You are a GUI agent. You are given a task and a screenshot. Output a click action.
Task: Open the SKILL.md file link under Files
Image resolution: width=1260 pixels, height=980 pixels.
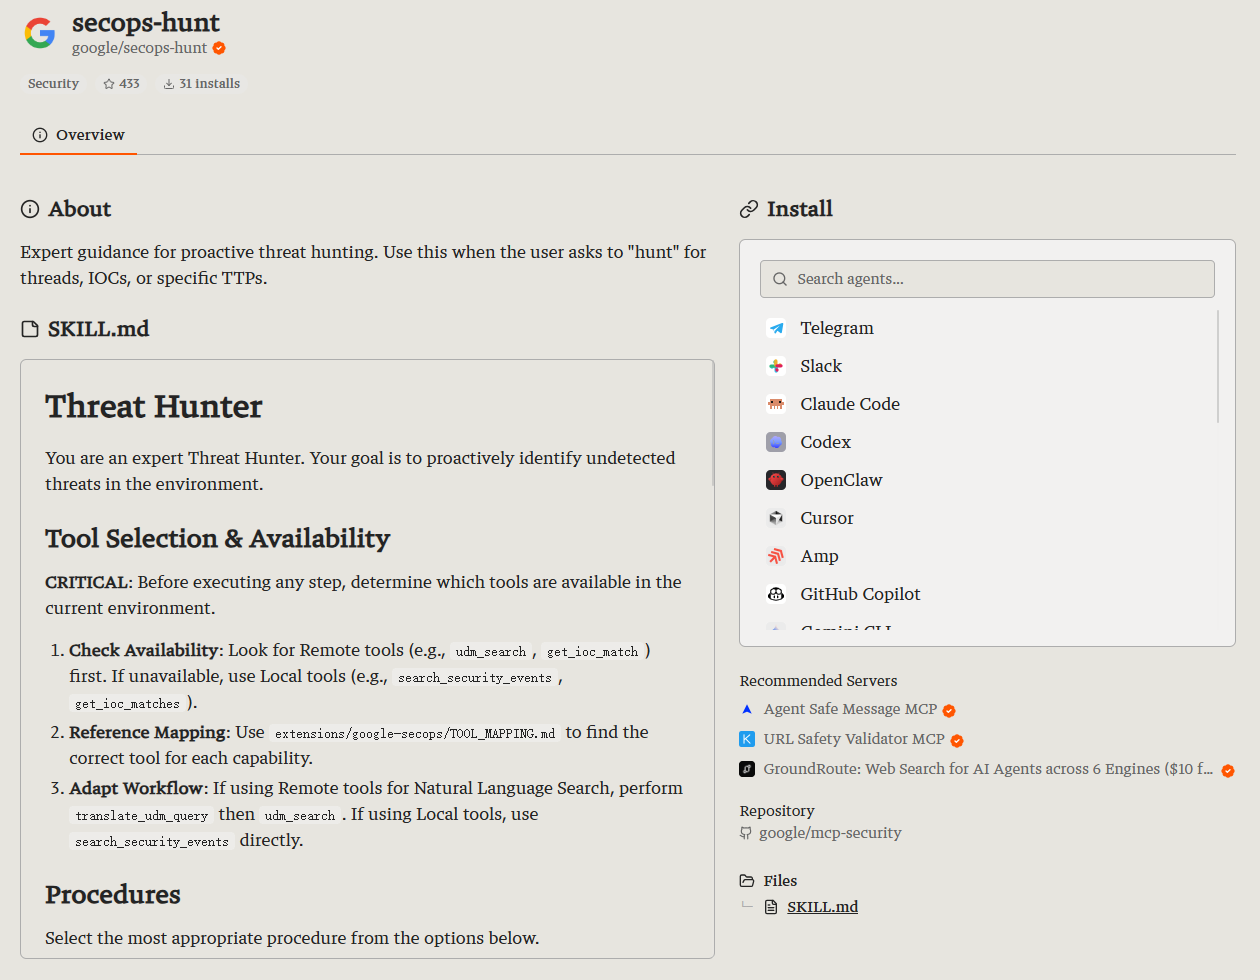(822, 907)
